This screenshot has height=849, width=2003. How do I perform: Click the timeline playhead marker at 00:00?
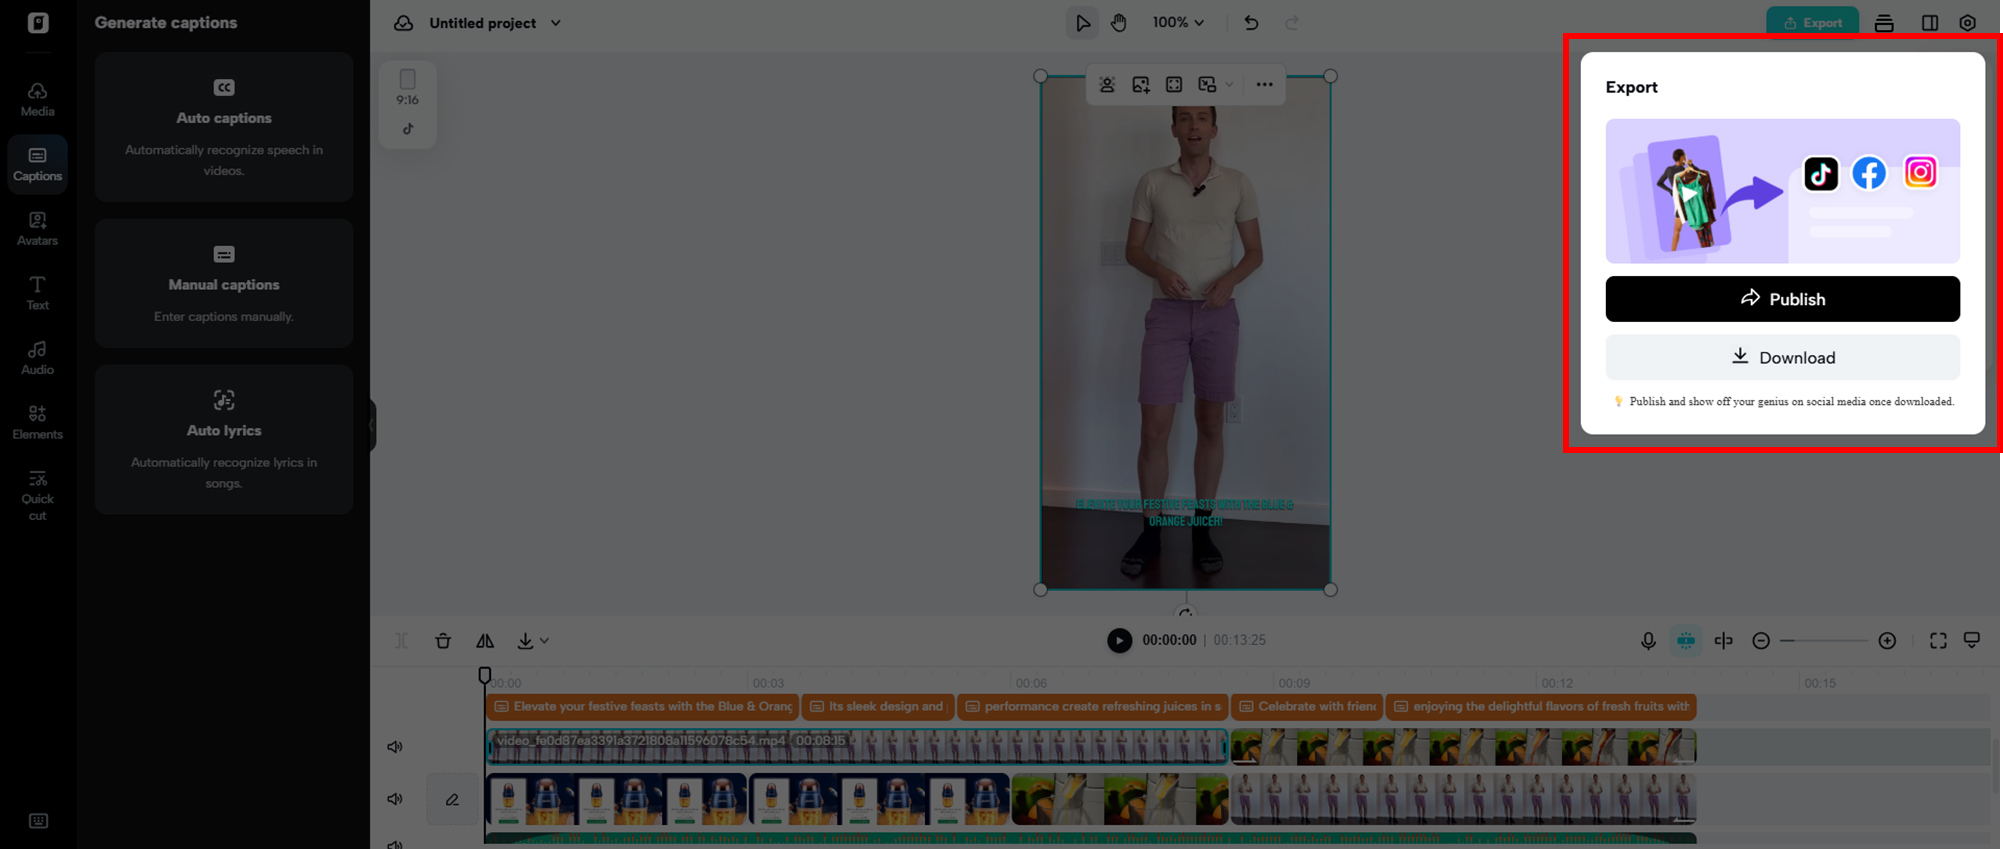coord(485,676)
